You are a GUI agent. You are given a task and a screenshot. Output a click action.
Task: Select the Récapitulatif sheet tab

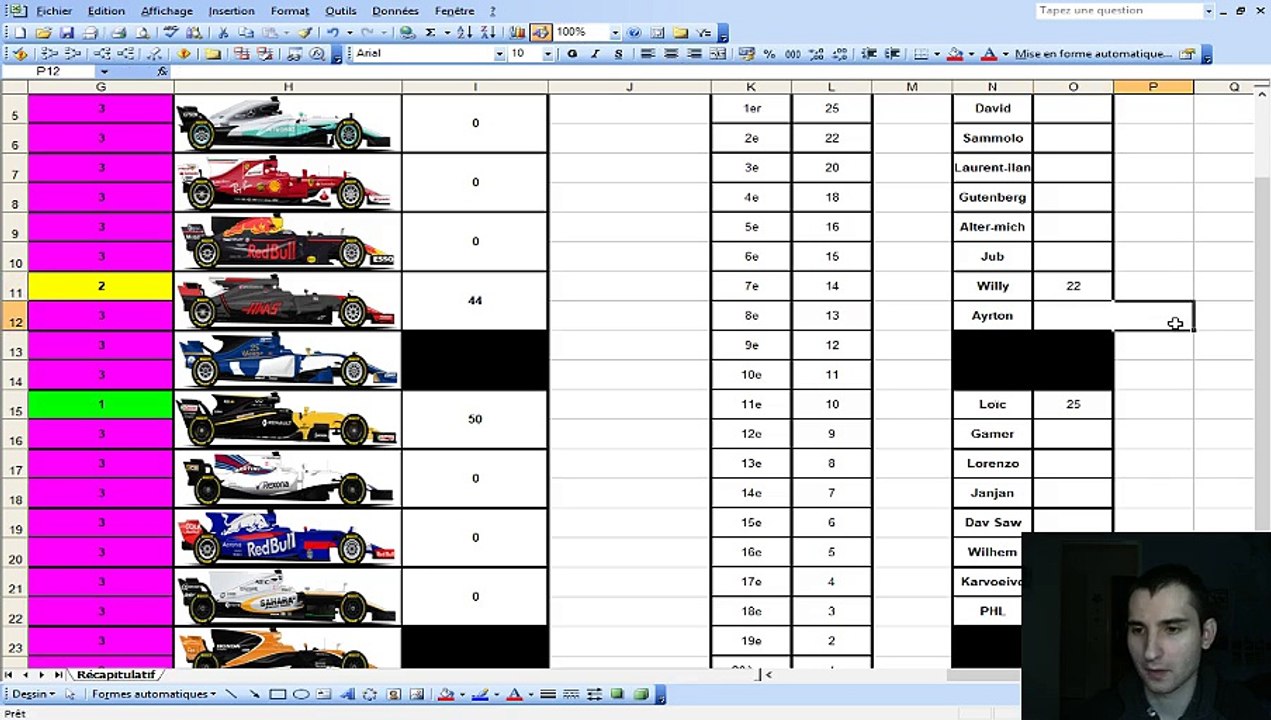pos(116,675)
